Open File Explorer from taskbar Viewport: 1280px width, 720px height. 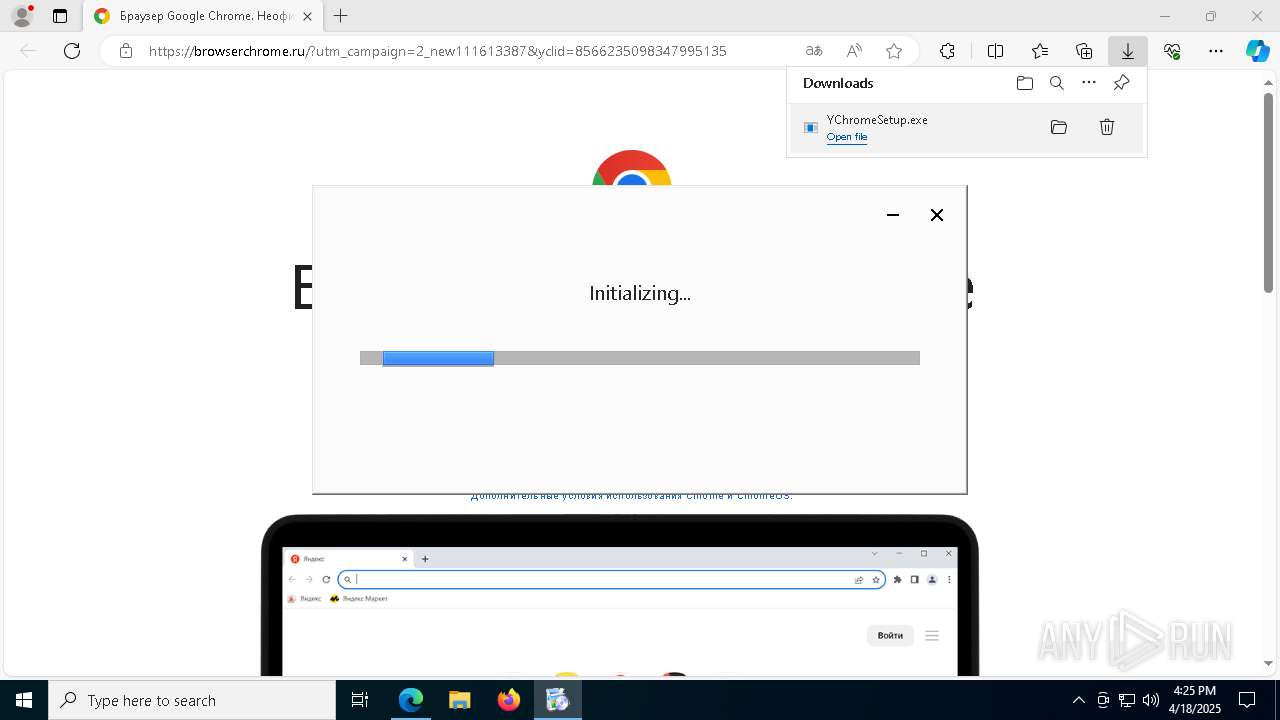459,700
